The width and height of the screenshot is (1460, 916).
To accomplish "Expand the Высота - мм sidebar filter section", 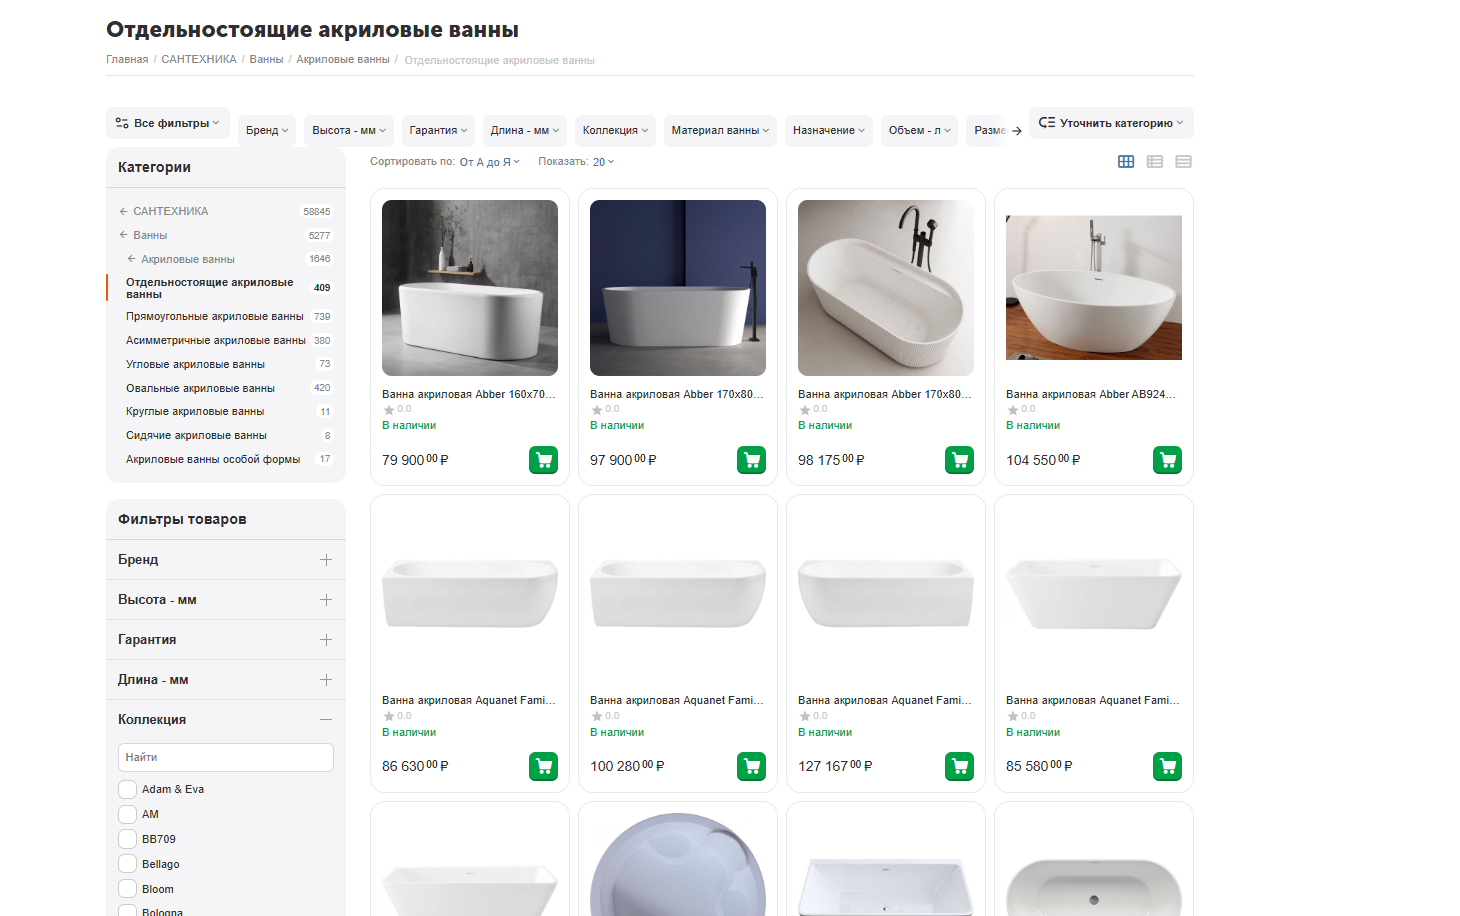I will click(226, 600).
